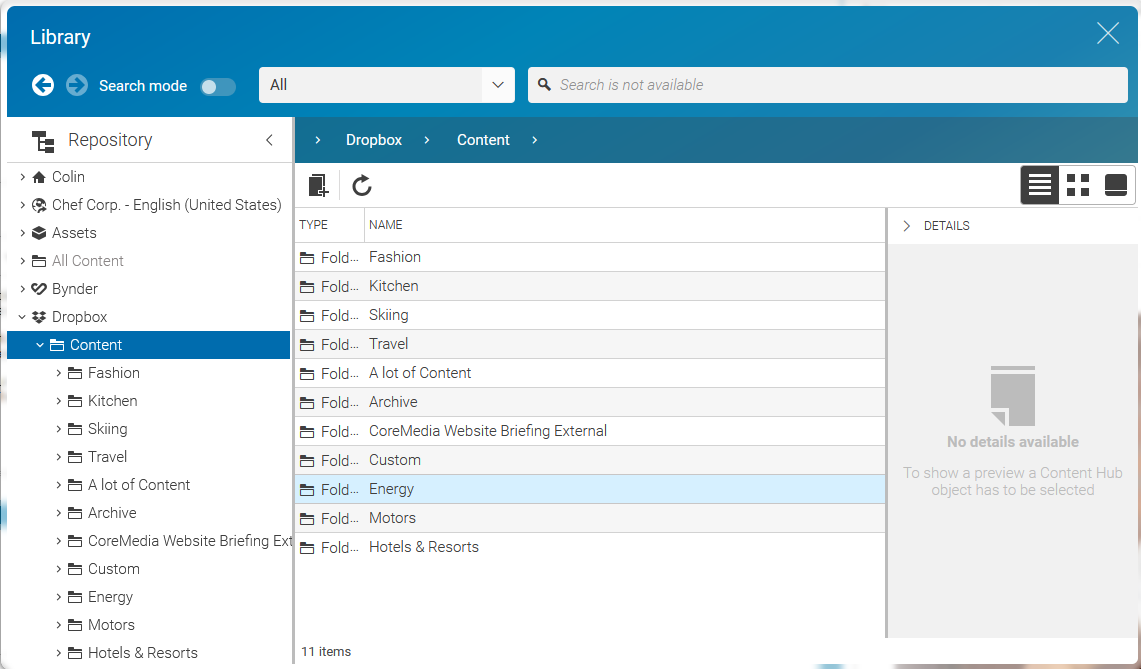This screenshot has height=669, width=1141.
Task: Click the unavailable search input field
Action: coord(828,85)
